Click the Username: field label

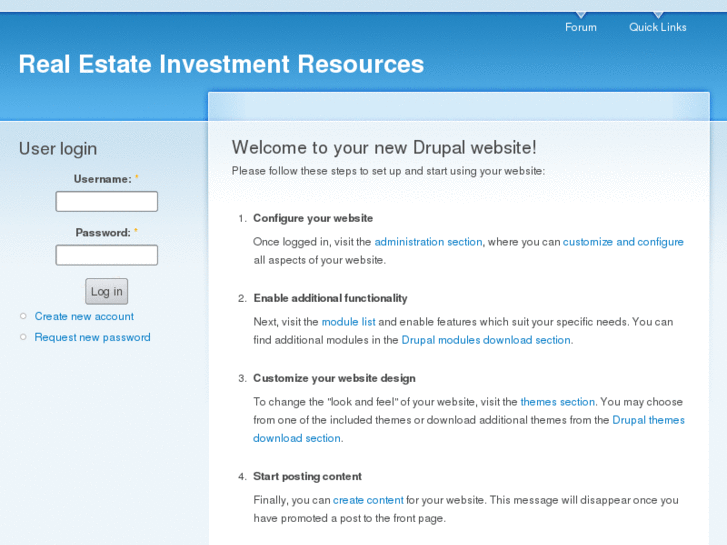point(103,179)
